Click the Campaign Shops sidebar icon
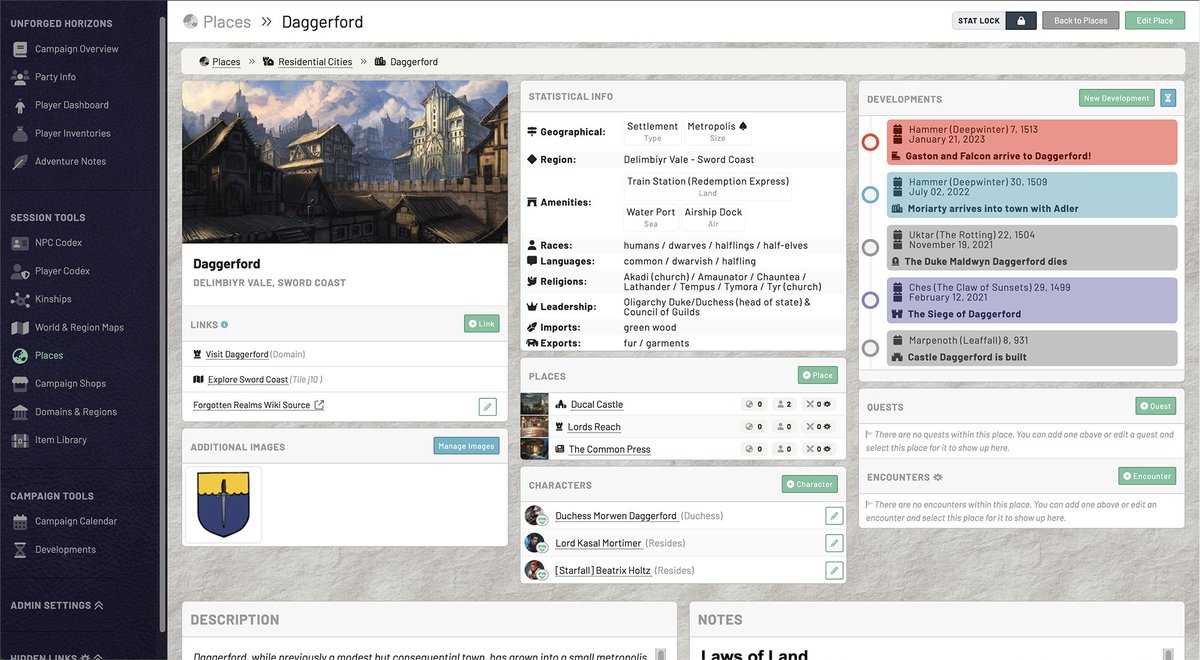The width and height of the screenshot is (1200, 660). pyautogui.click(x=20, y=383)
